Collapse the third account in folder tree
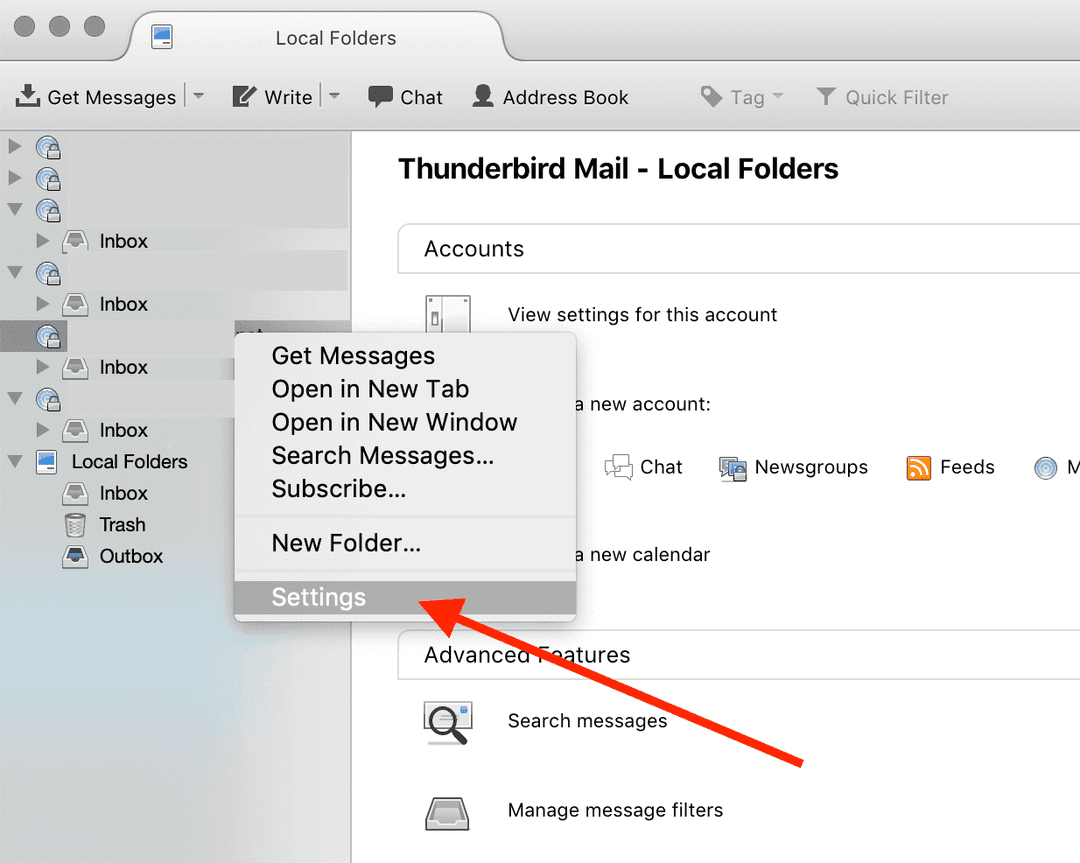This screenshot has width=1080, height=863. pyautogui.click(x=14, y=209)
